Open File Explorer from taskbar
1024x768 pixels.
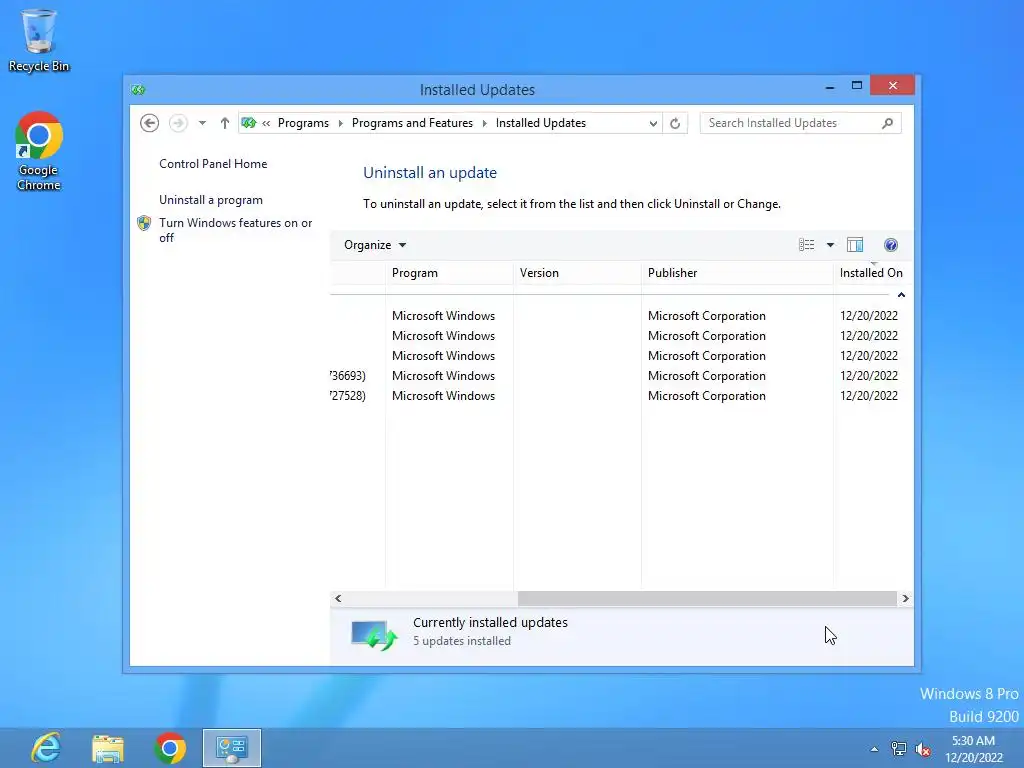coord(108,748)
